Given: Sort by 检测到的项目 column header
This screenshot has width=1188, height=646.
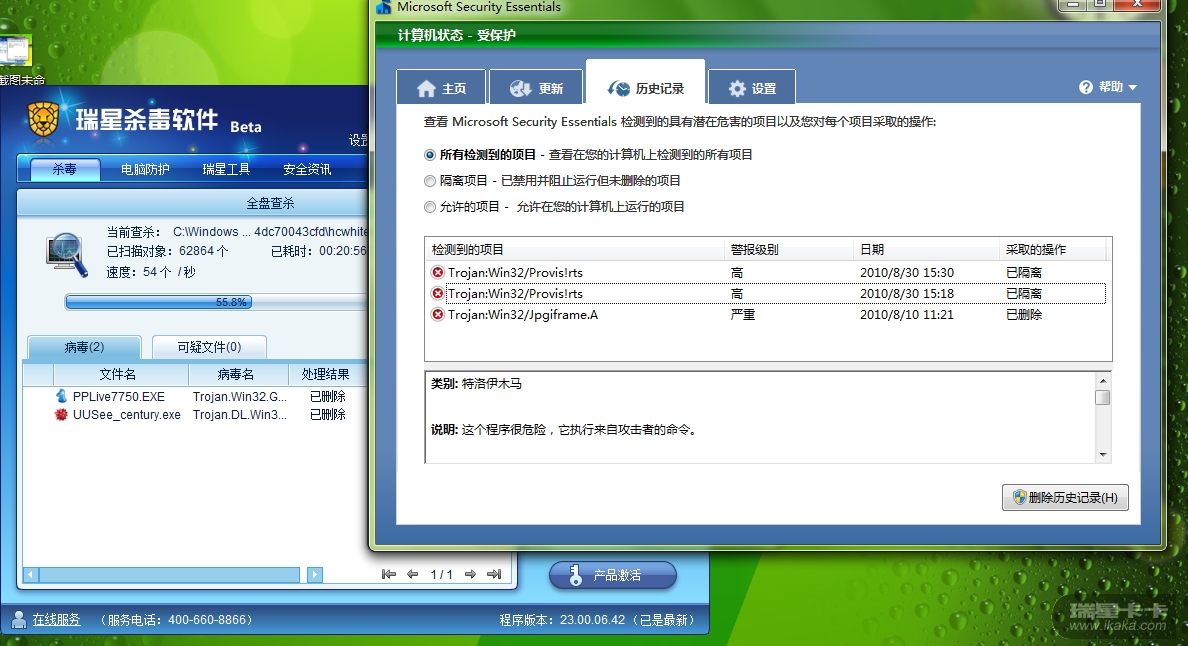Looking at the screenshot, I should (574, 249).
